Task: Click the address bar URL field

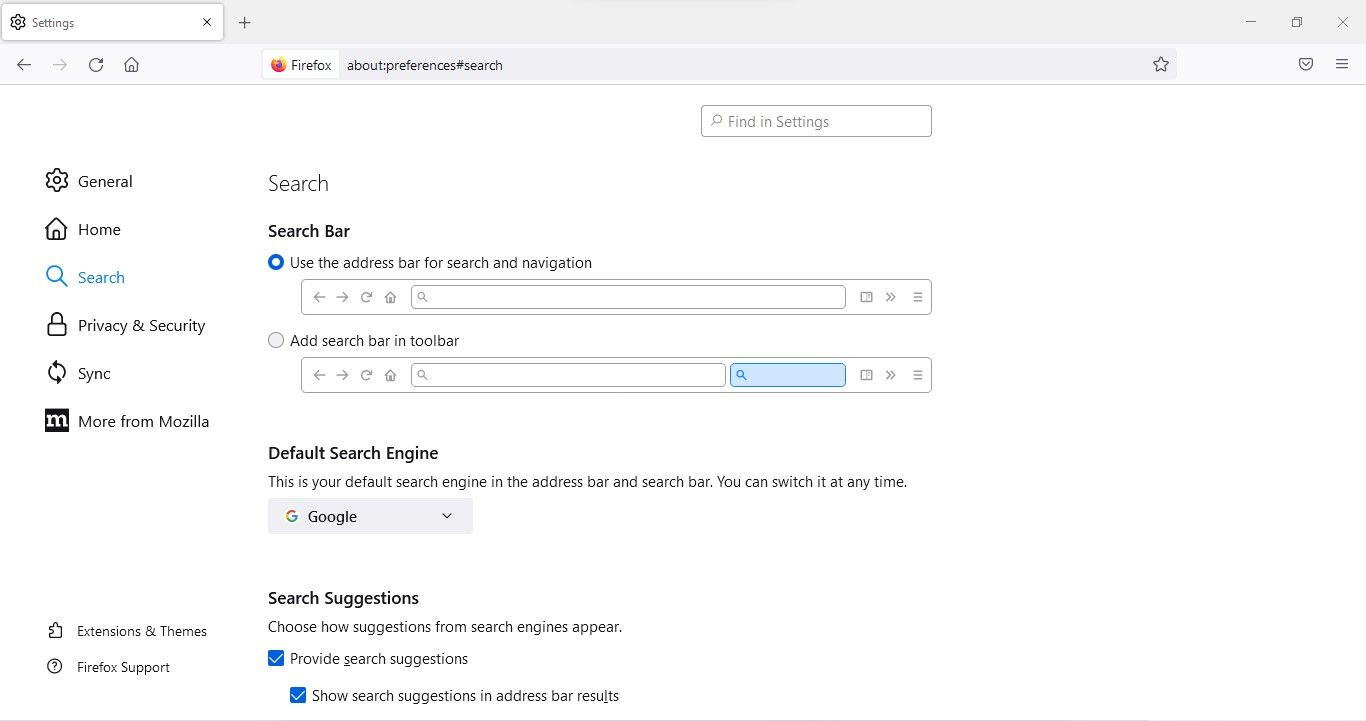Action: 700,65
